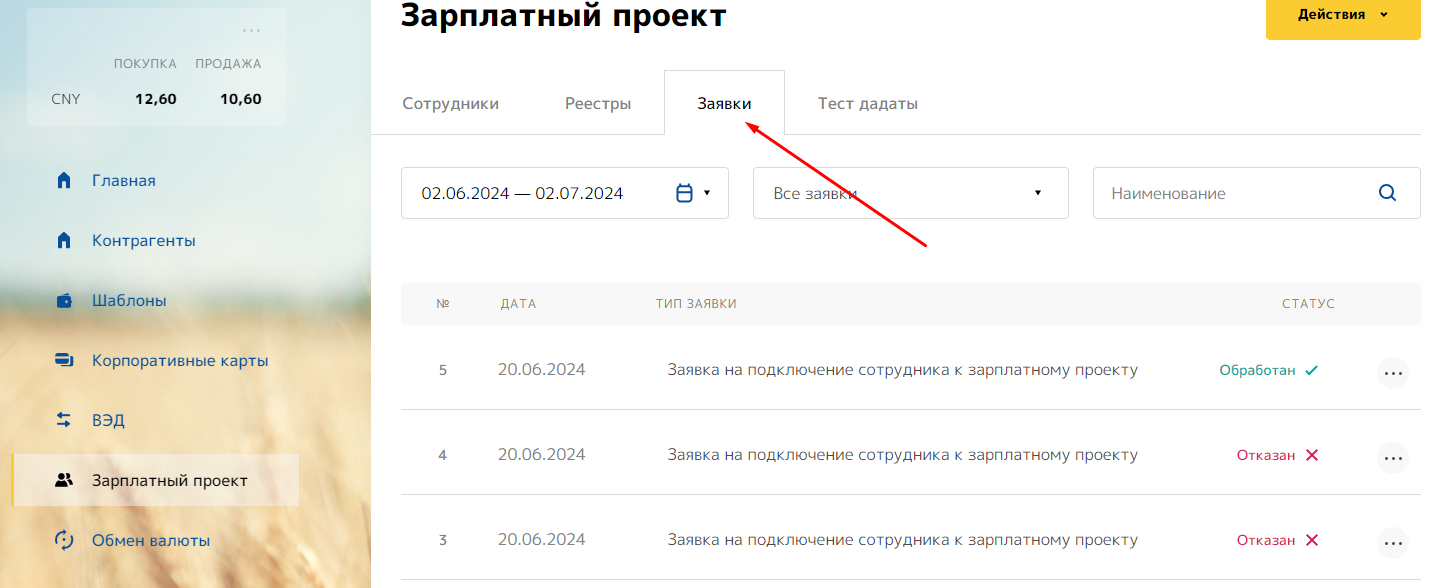Expand the Действия dropdown button

1342,15
